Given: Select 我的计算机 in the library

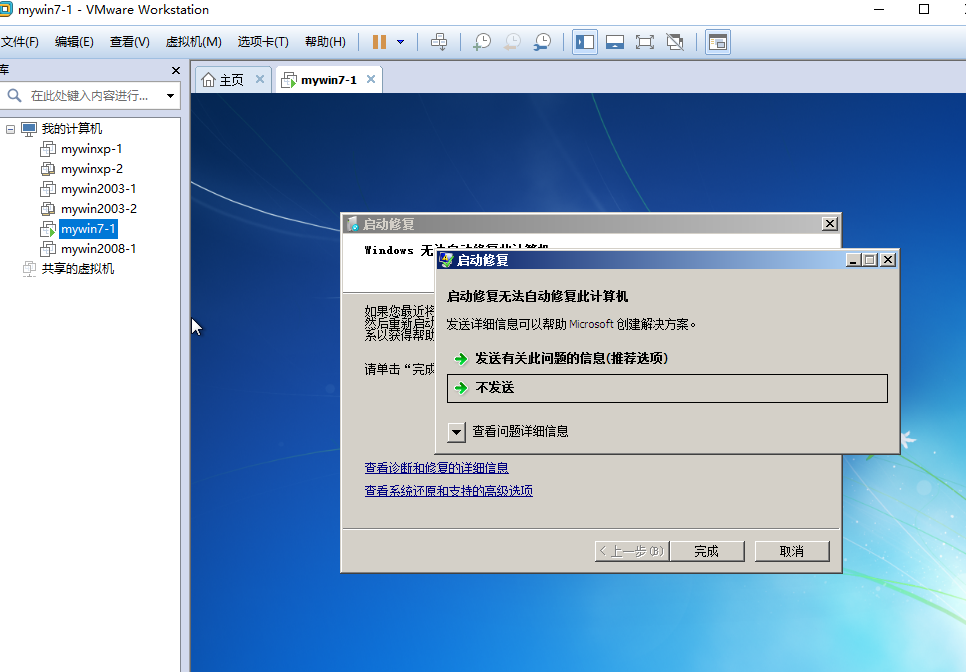Looking at the screenshot, I should point(71,129).
